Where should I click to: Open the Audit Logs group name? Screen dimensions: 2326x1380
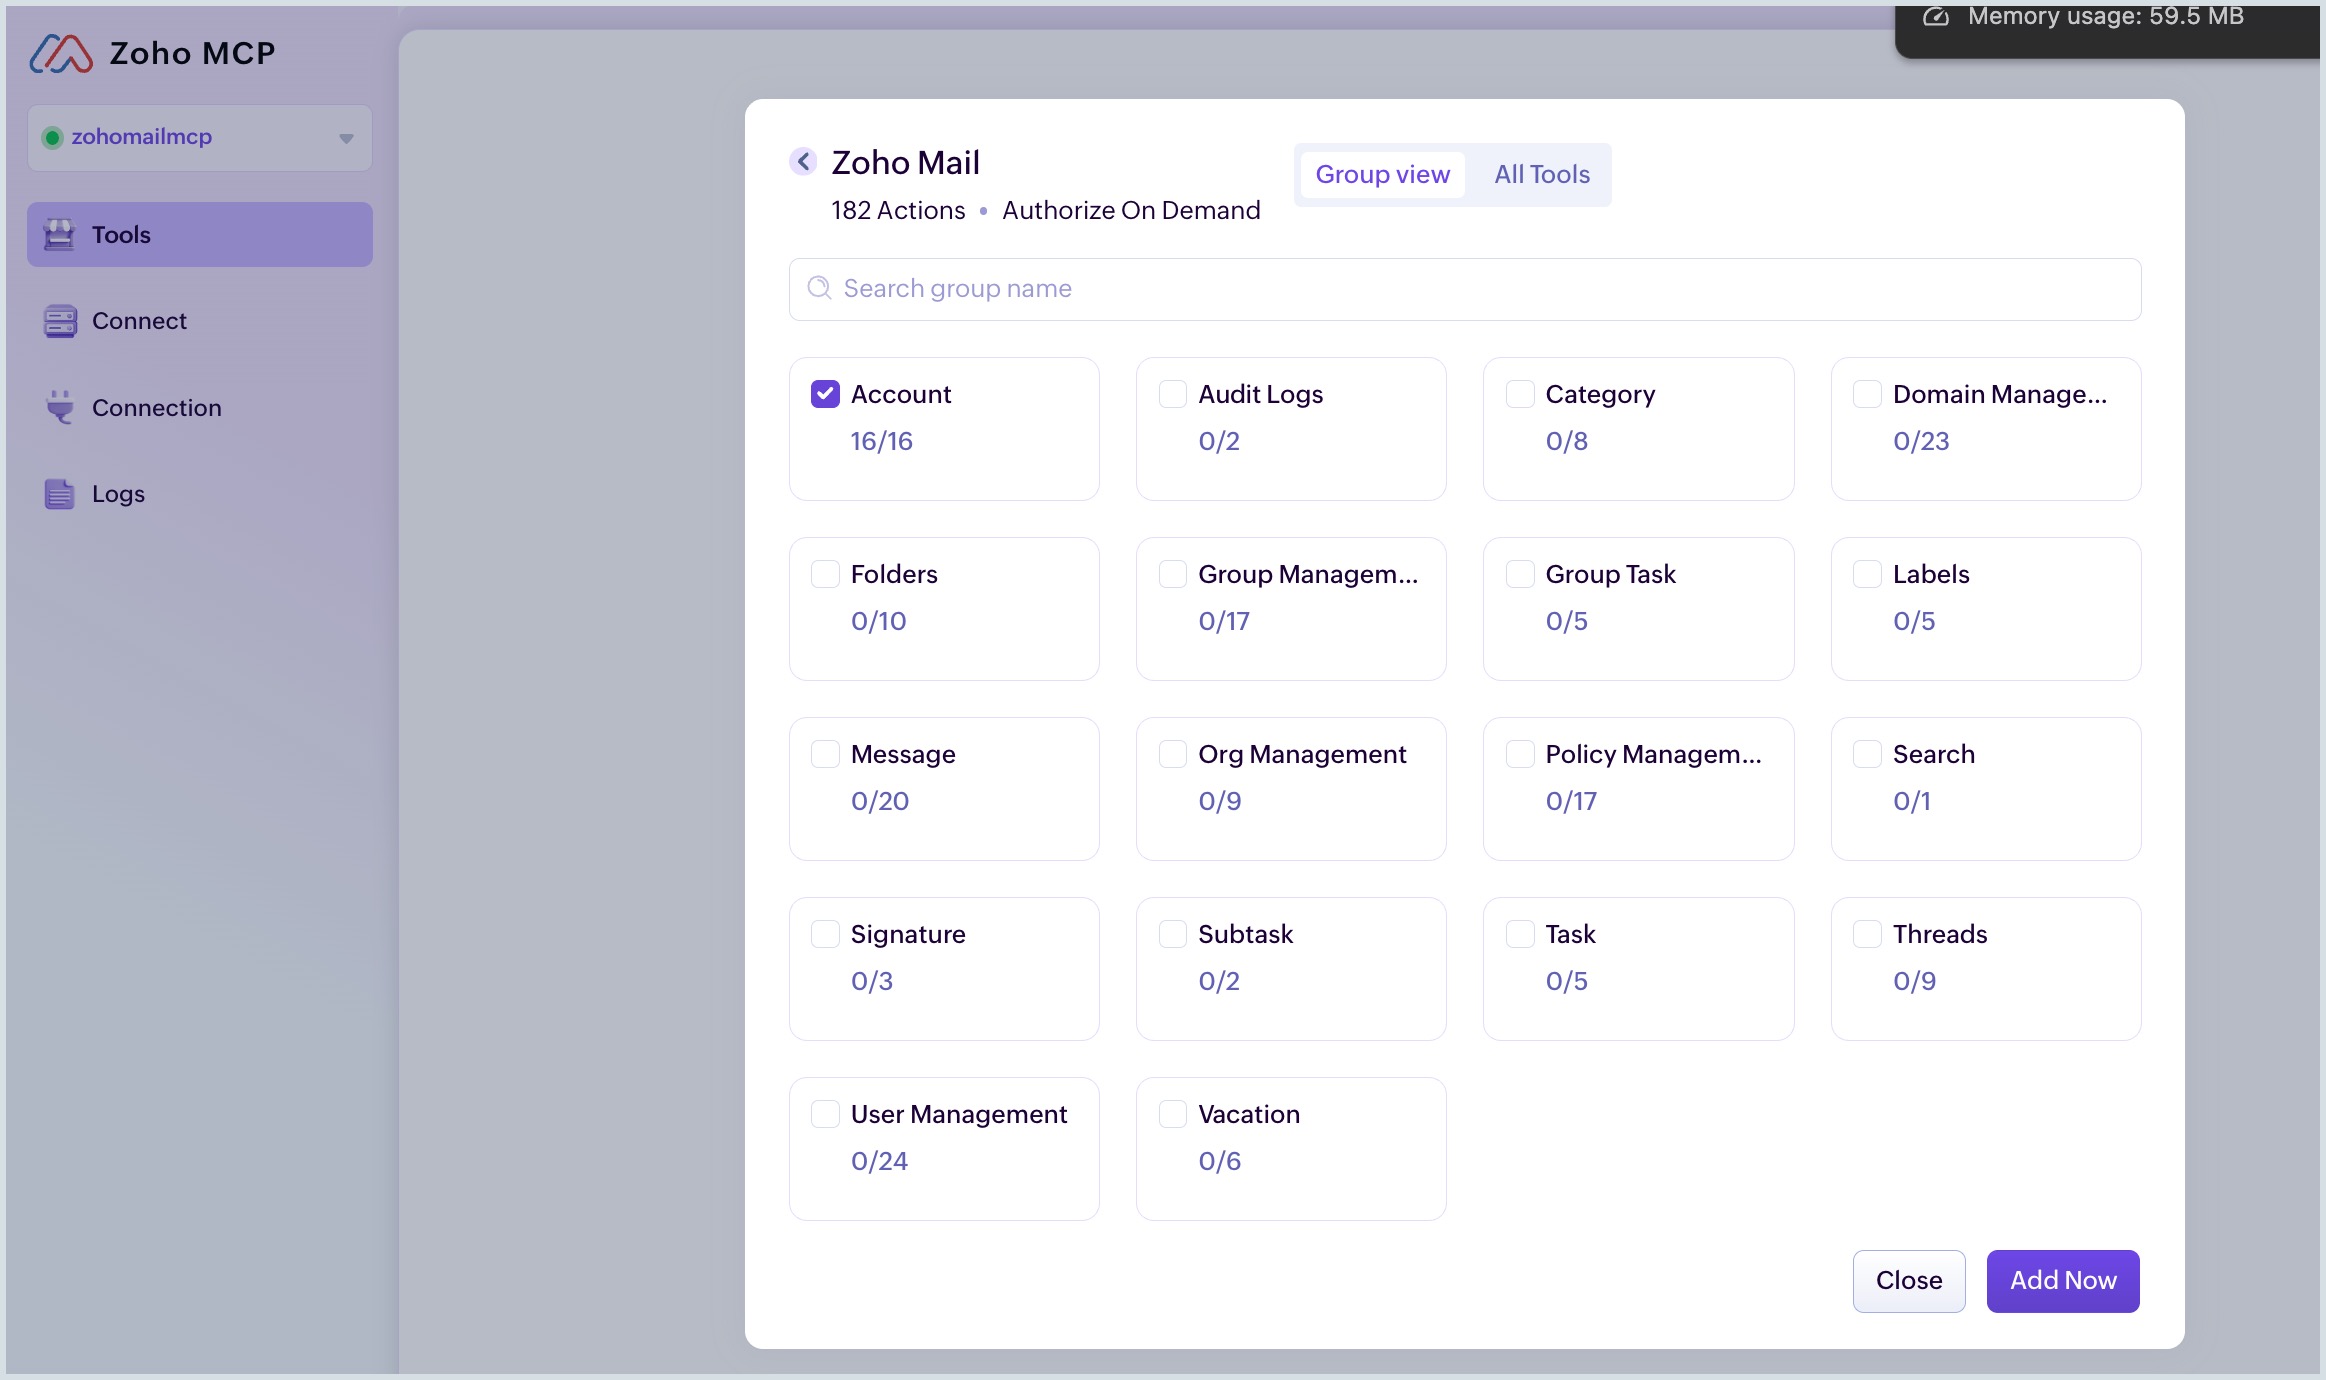(x=1260, y=394)
